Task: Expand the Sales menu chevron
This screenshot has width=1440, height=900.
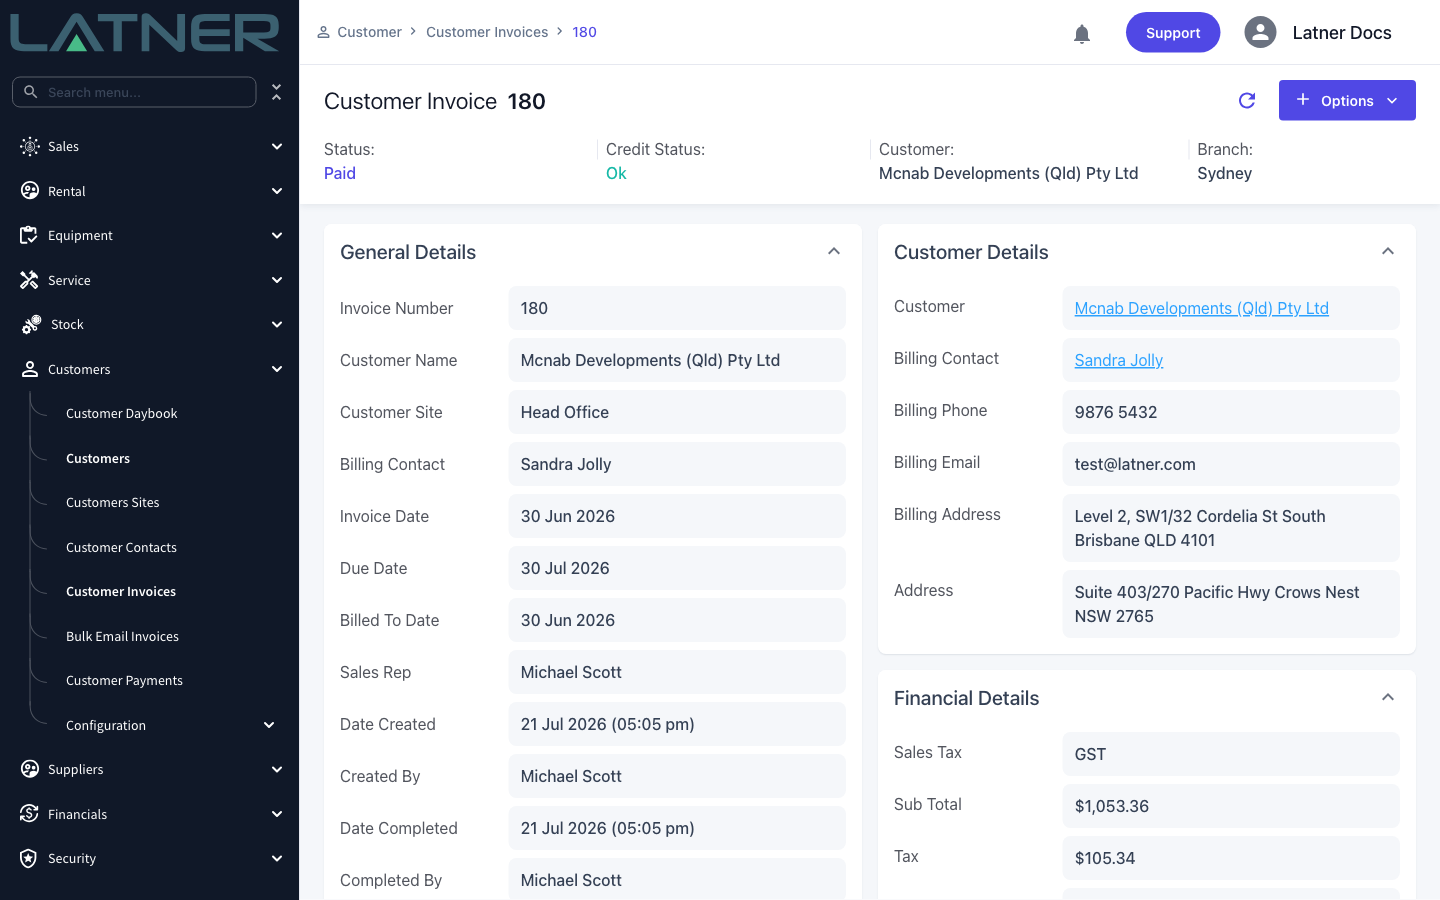Action: [x=277, y=146]
